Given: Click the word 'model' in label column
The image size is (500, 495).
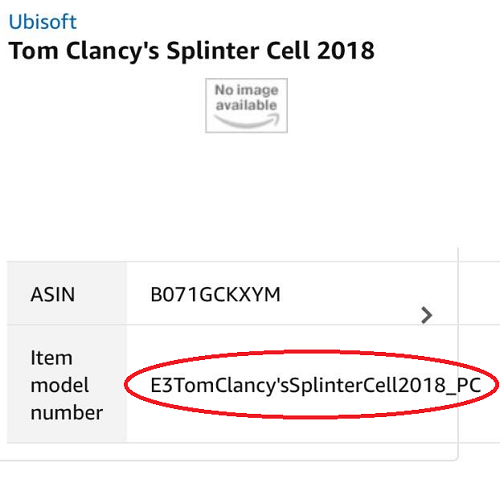Looking at the screenshot, I should pos(60,385).
